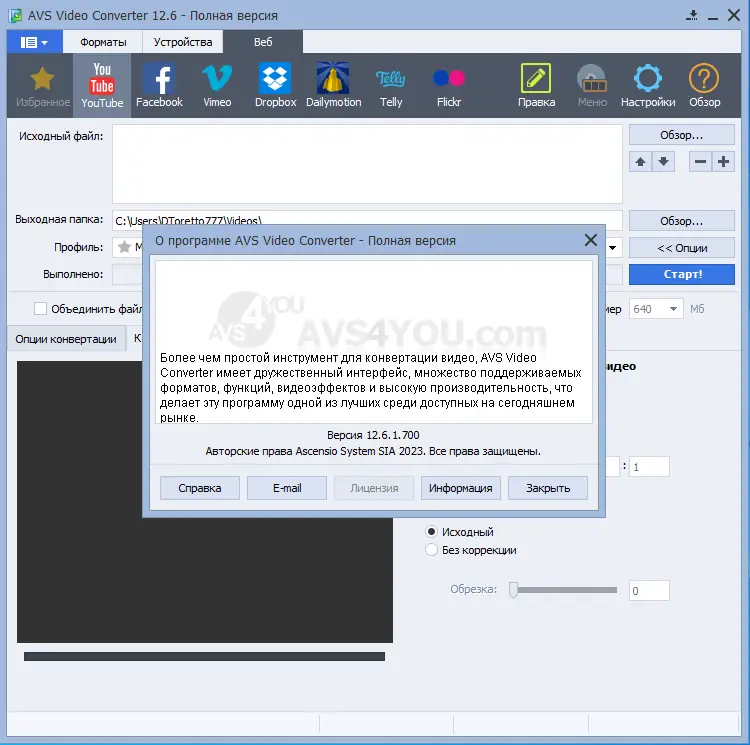Toggle the Объединить файлы checkbox
Viewport: 750px width, 745px height.
point(40,309)
